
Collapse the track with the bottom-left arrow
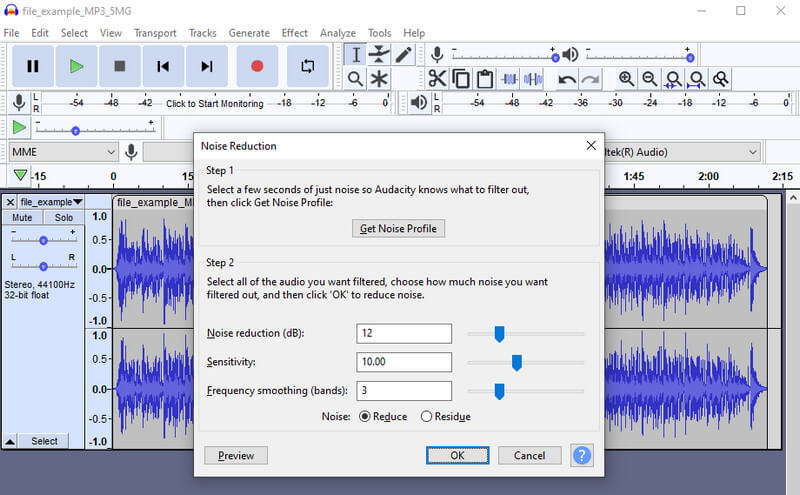click(10, 441)
